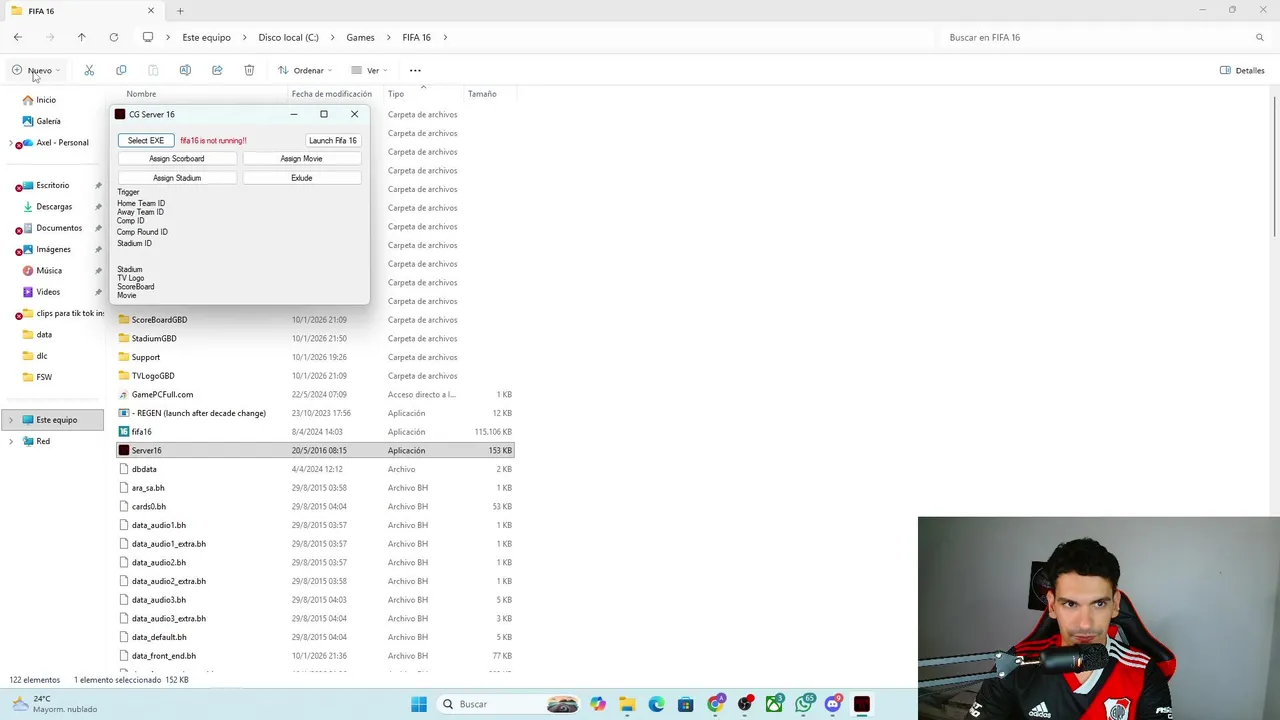Open the three-dot See more menu

click(x=415, y=70)
